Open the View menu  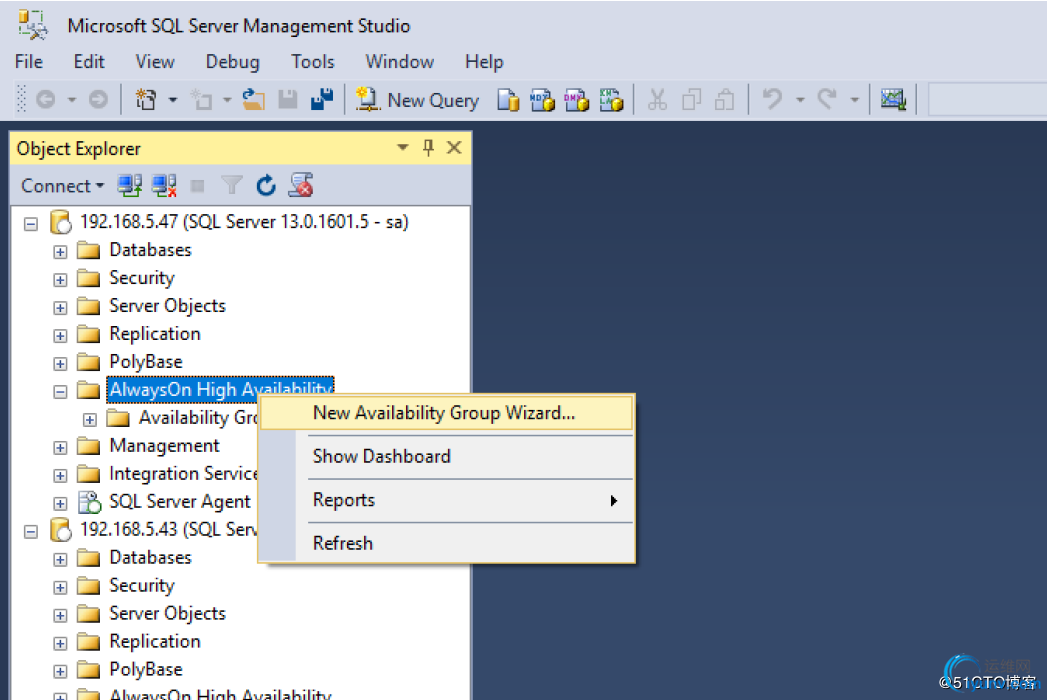click(x=155, y=61)
